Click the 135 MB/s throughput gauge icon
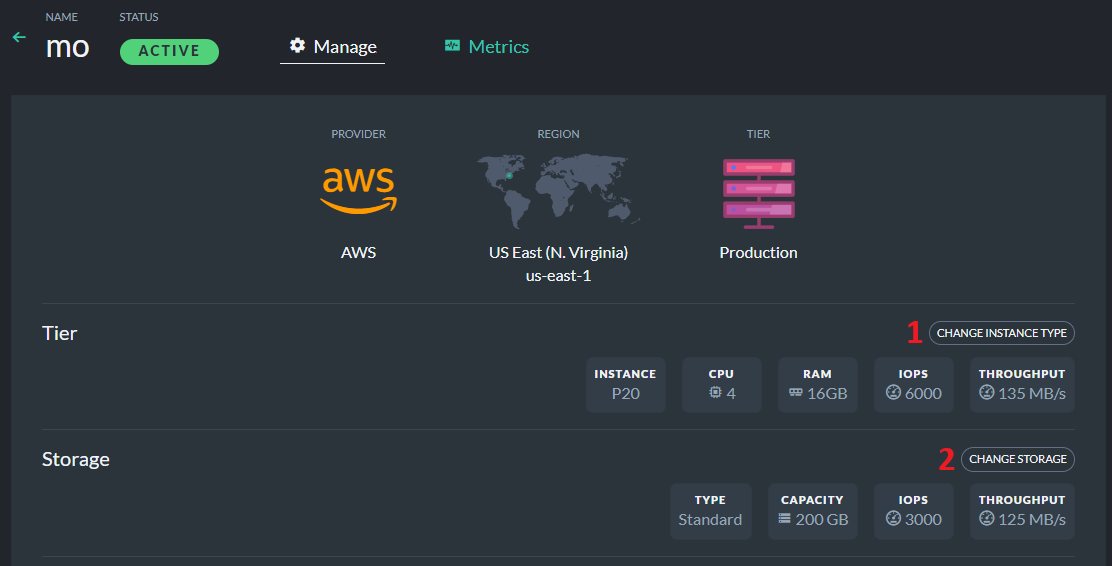 [986, 392]
